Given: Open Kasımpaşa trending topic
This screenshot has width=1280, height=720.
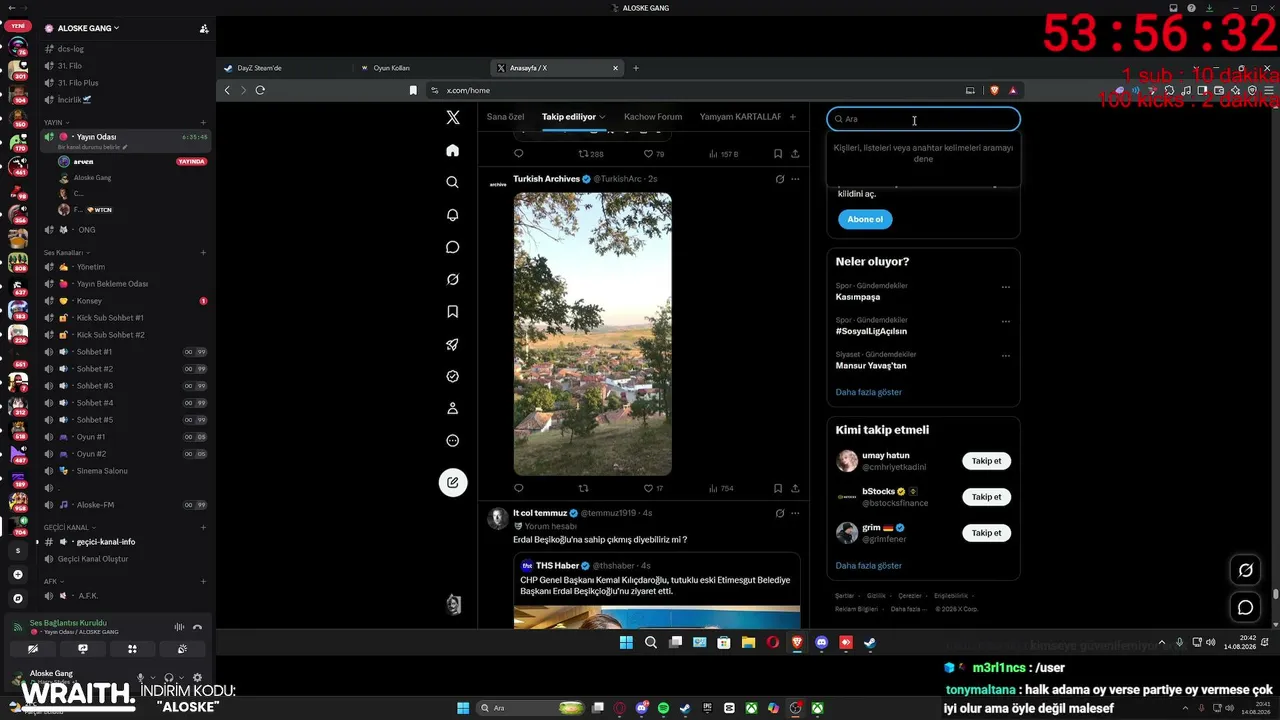Looking at the screenshot, I should (858, 297).
